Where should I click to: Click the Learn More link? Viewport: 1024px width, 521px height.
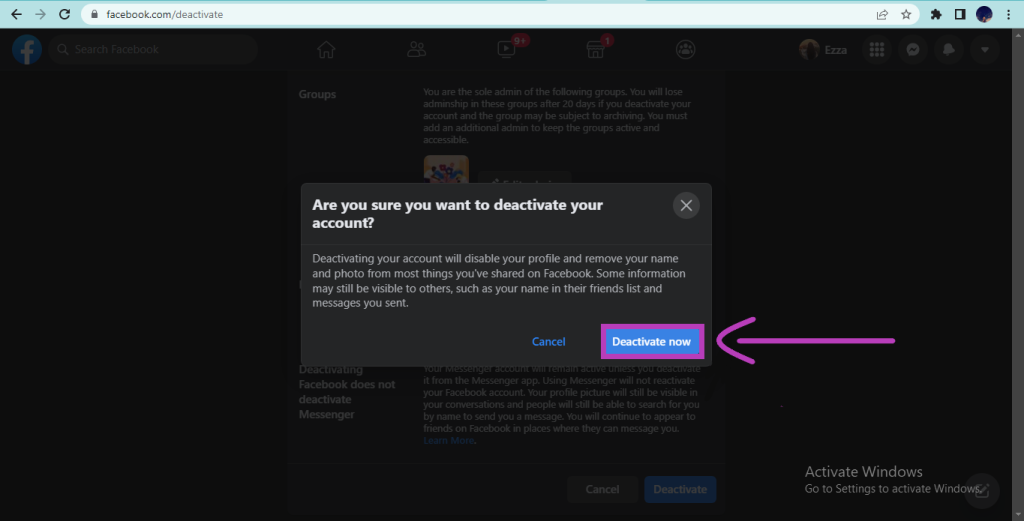449,441
